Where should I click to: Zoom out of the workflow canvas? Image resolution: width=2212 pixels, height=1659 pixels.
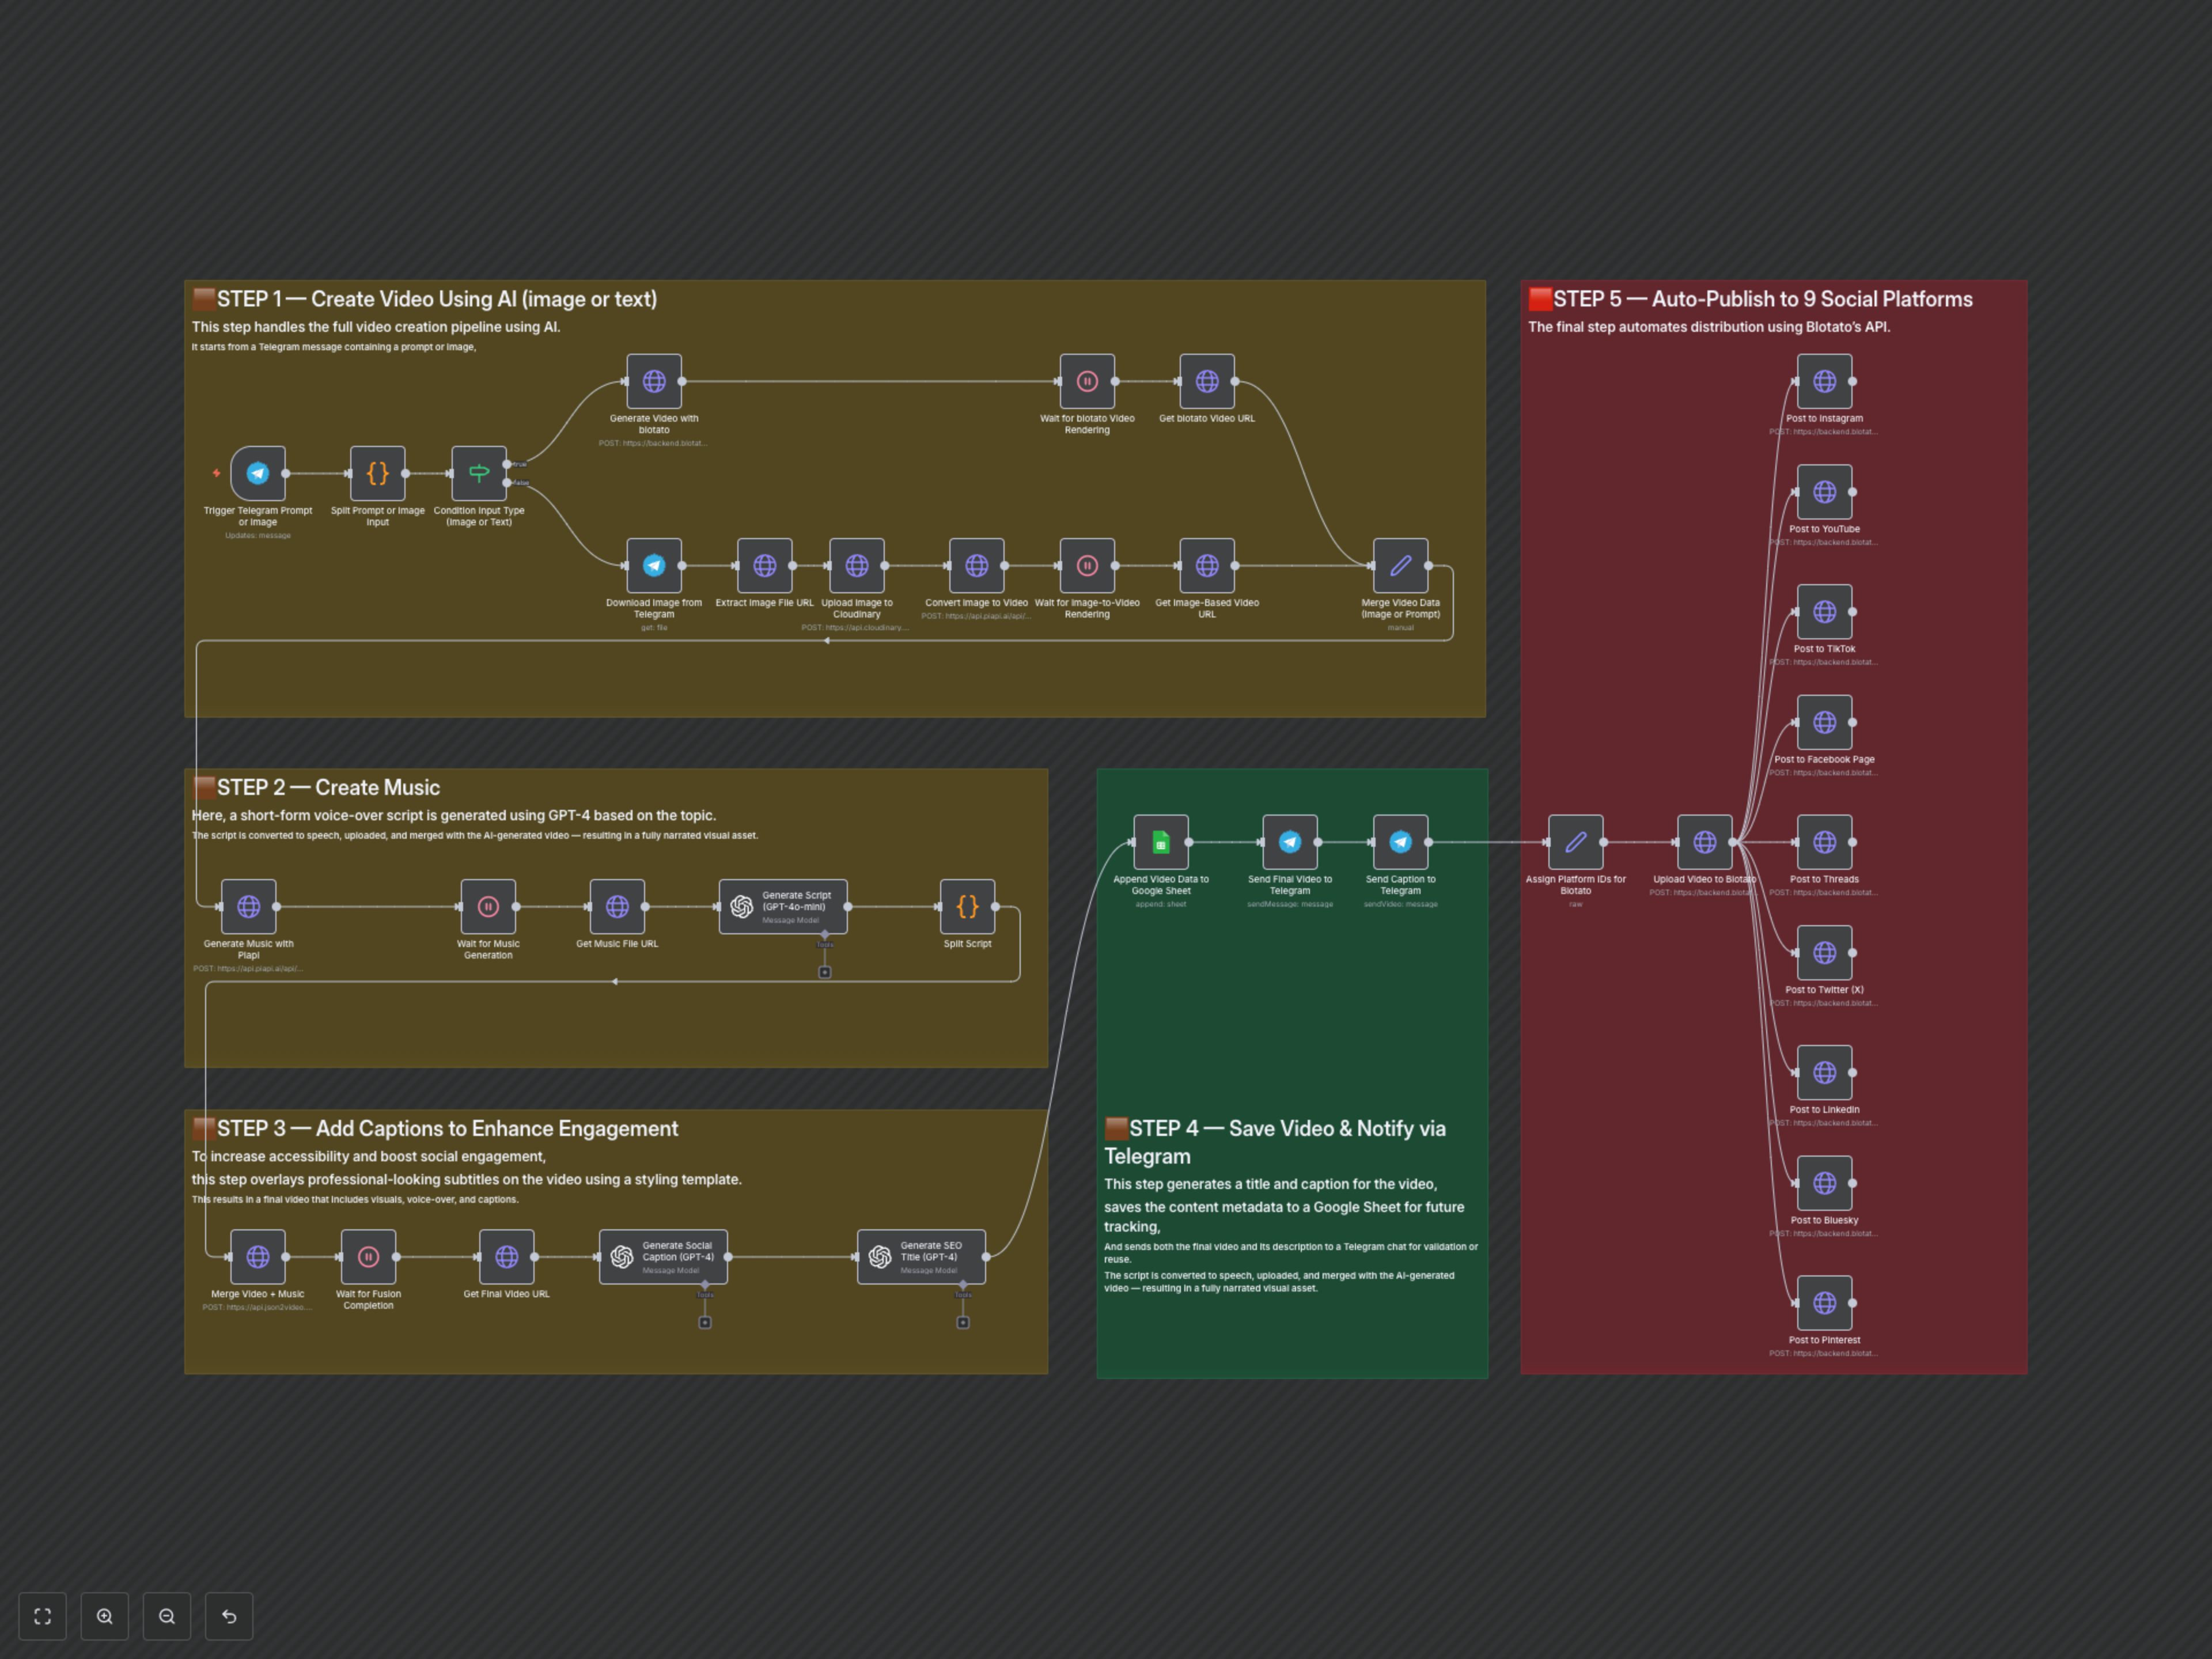coord(167,1616)
